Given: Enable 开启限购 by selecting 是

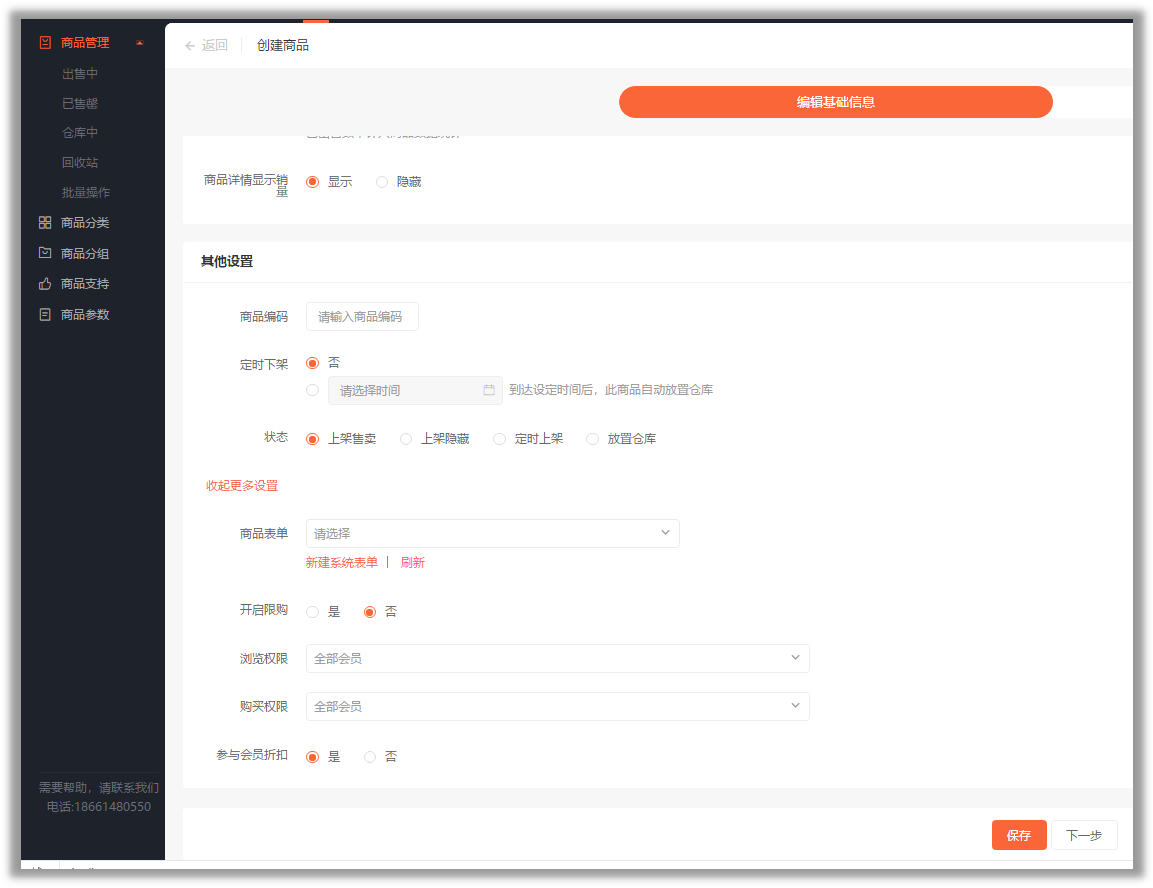Looking at the screenshot, I should click(313, 612).
